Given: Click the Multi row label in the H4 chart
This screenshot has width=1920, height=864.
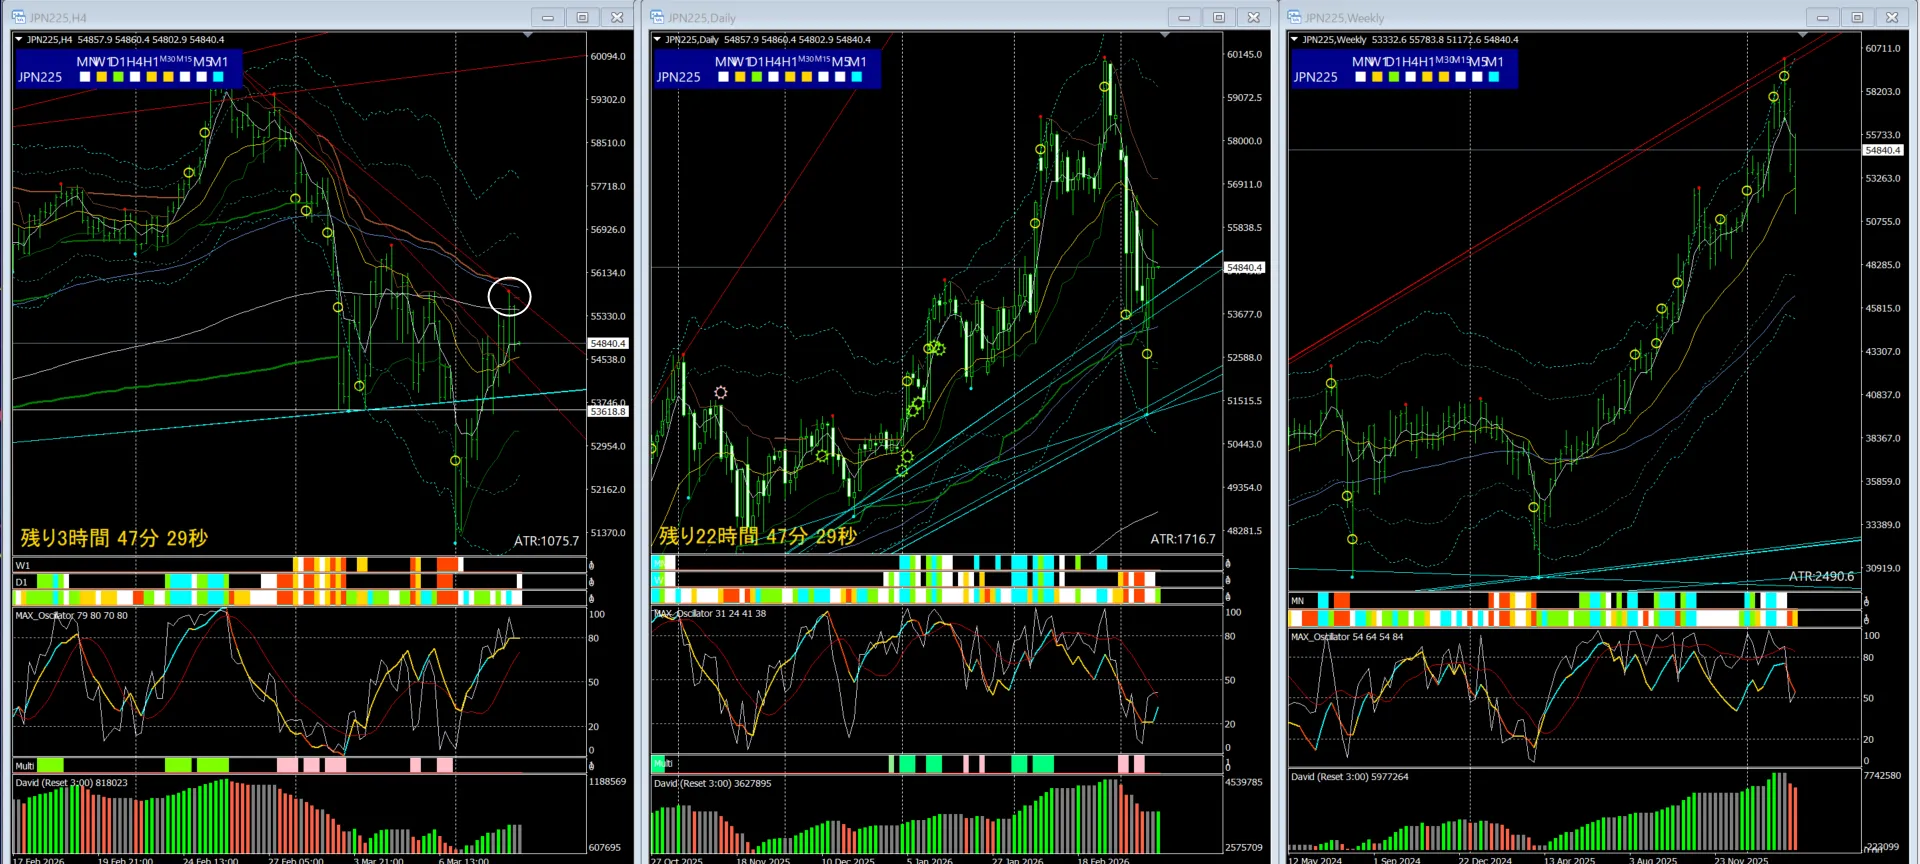Looking at the screenshot, I should tap(25, 766).
